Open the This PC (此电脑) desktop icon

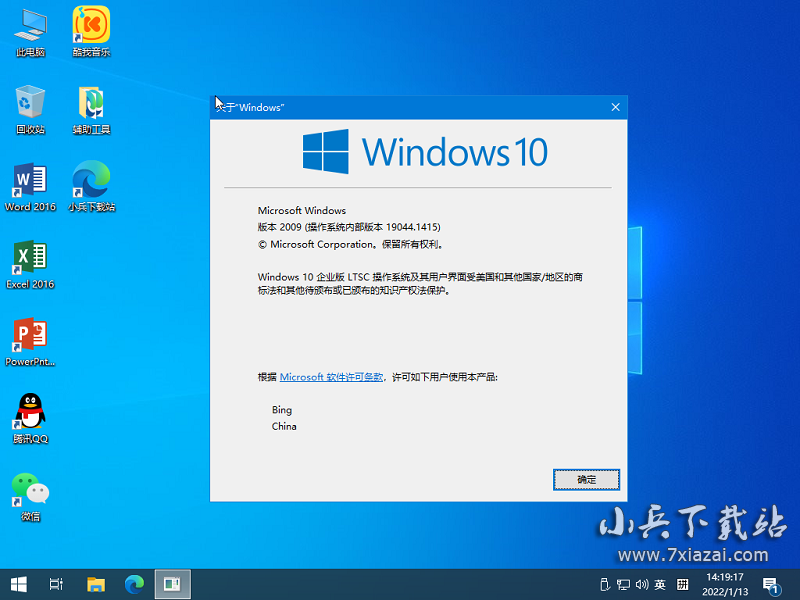click(x=30, y=32)
